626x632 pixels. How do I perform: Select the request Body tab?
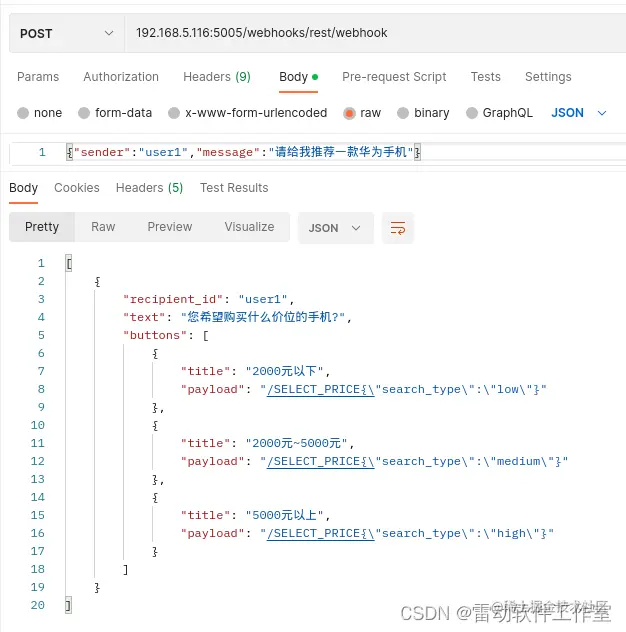[x=298, y=77]
